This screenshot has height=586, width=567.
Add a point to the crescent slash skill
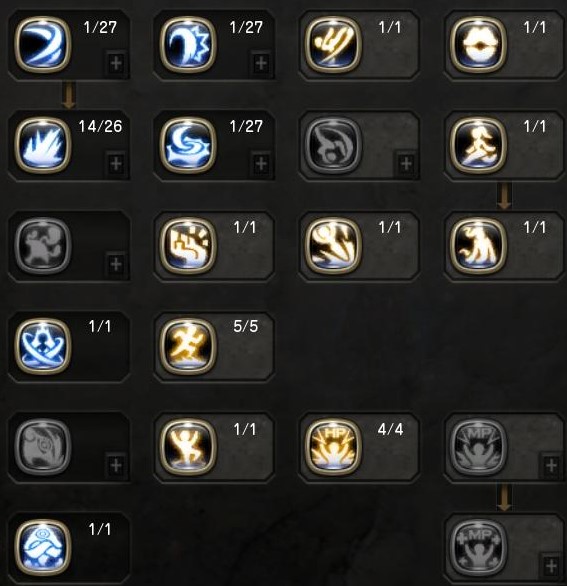116,63
